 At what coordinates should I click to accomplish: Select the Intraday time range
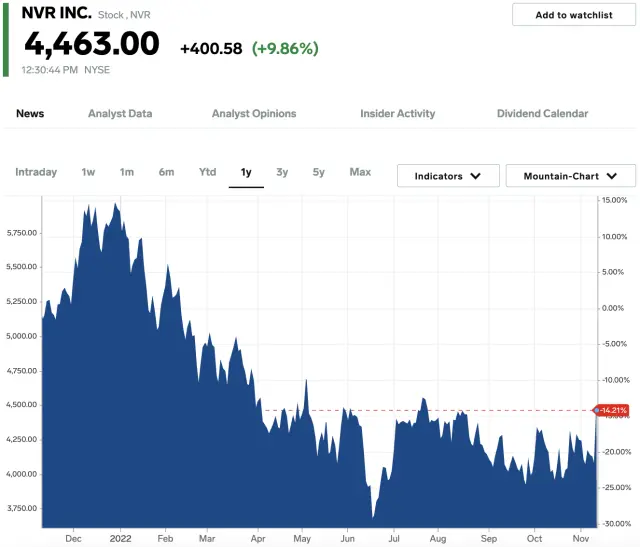pos(36,172)
